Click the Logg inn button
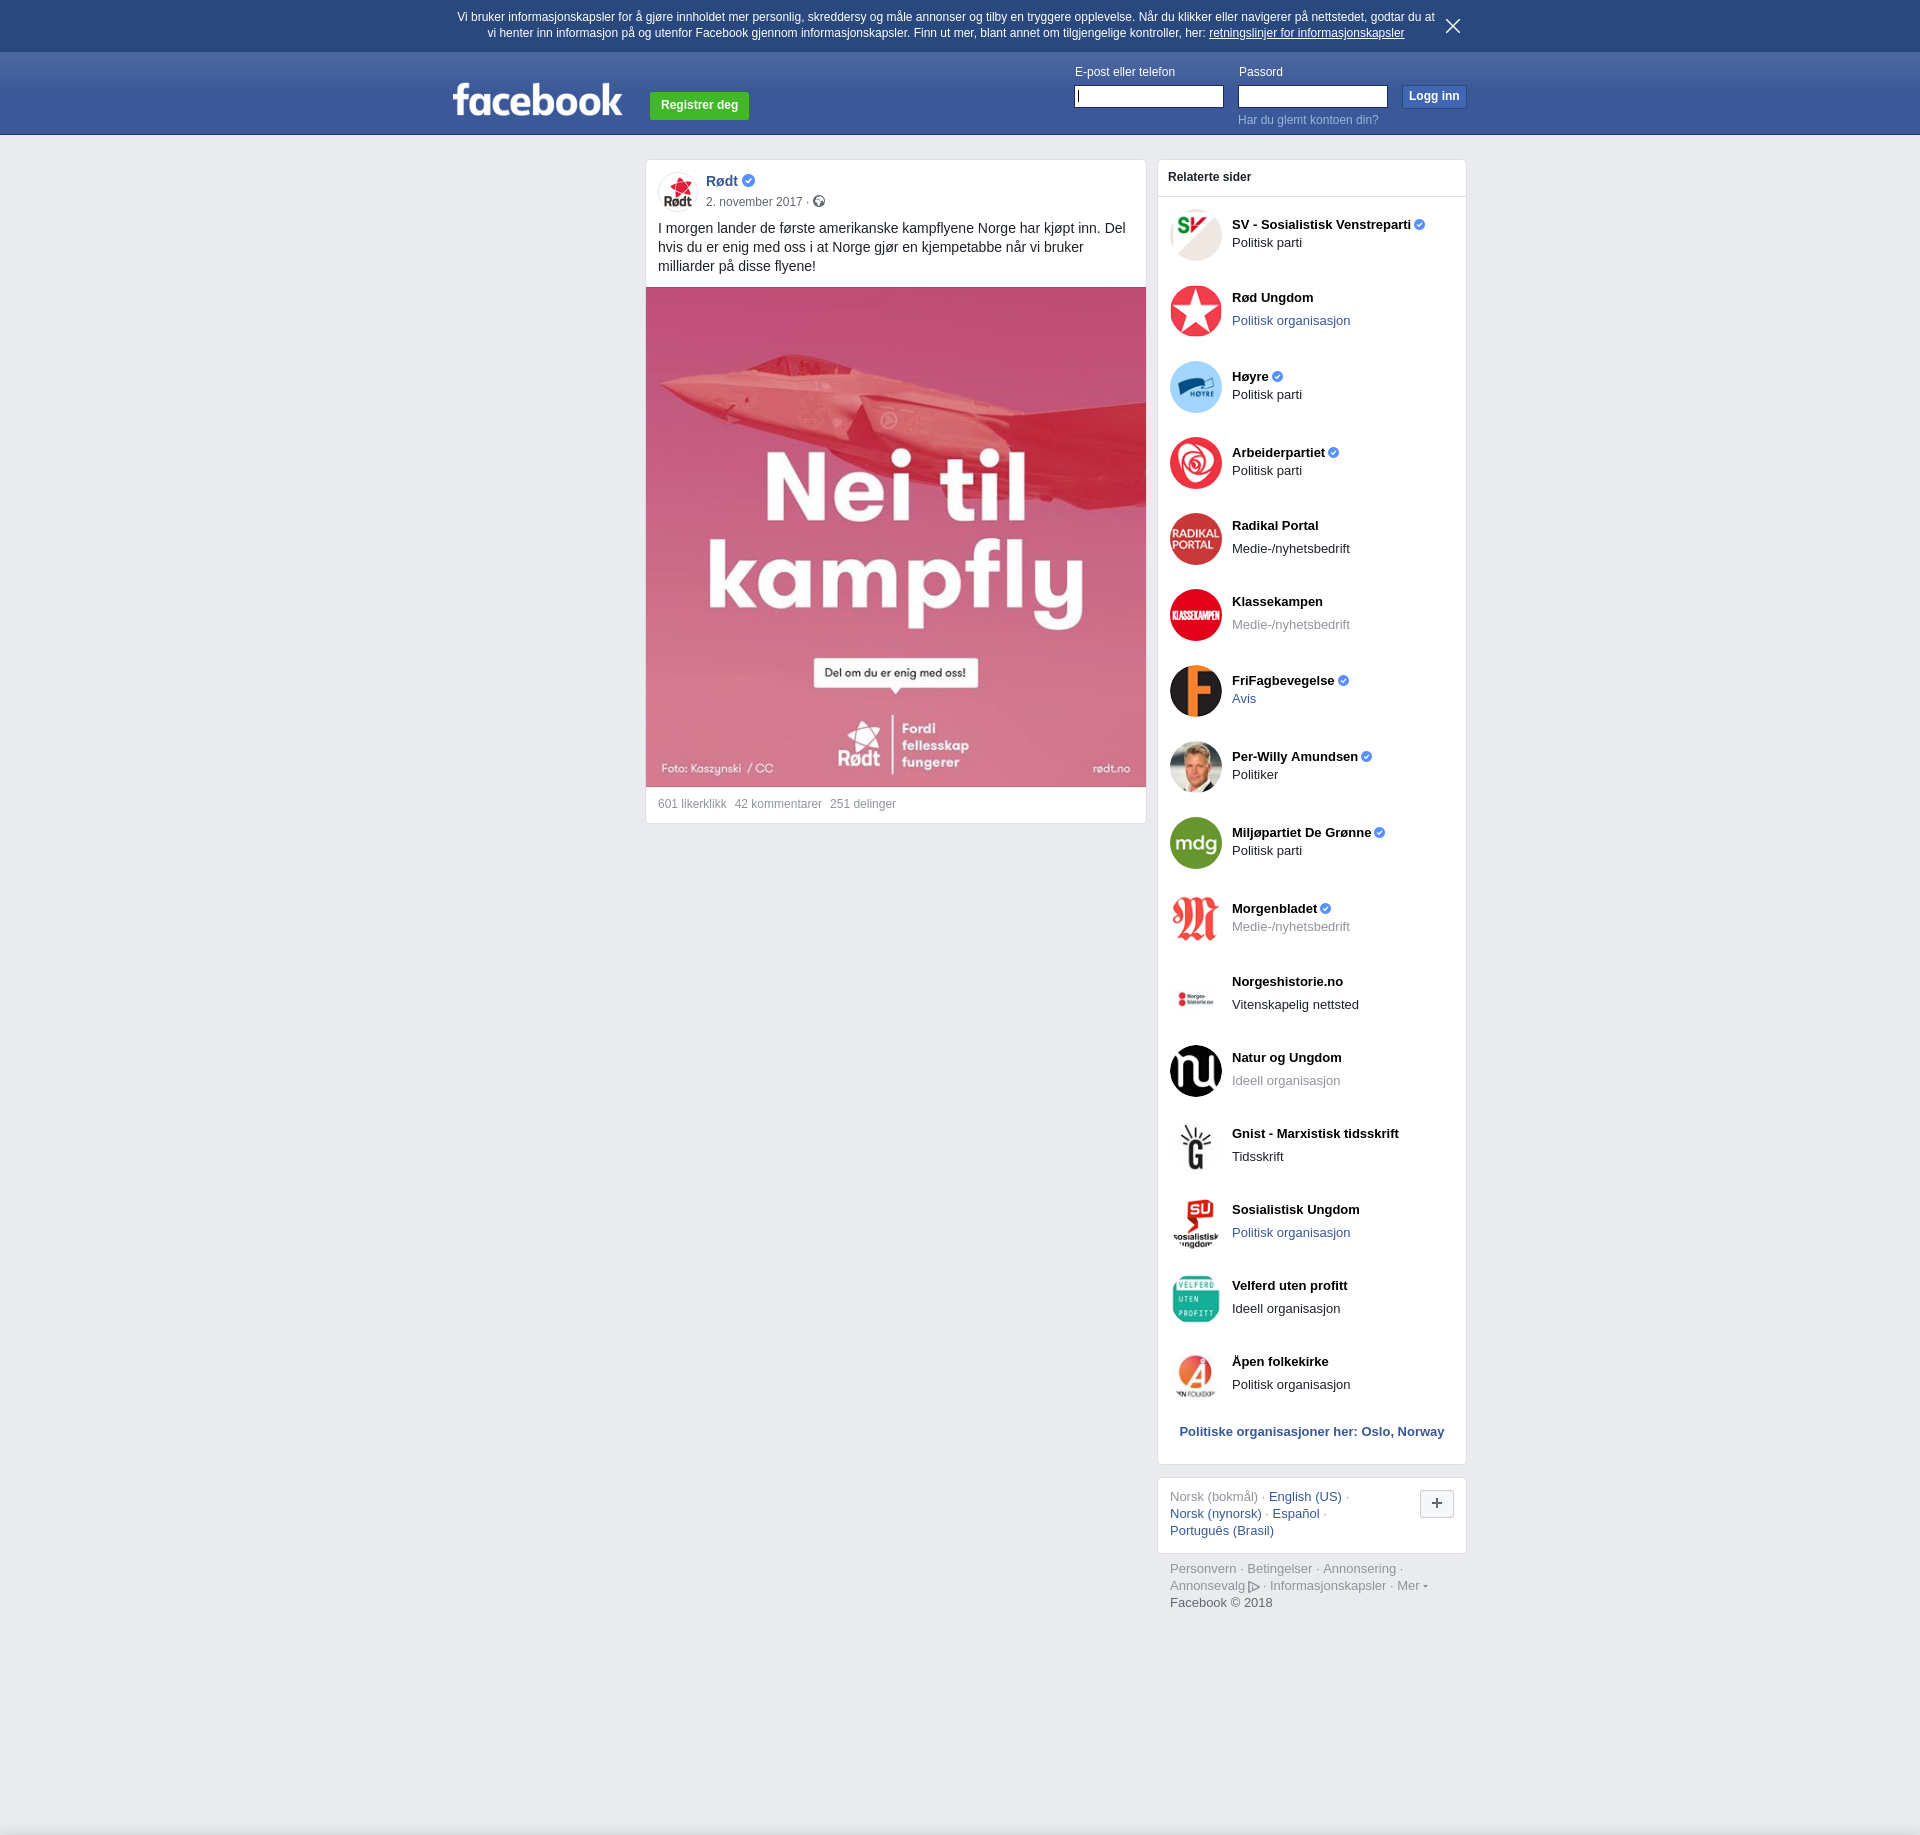The width and height of the screenshot is (1920, 1835). point(1434,96)
